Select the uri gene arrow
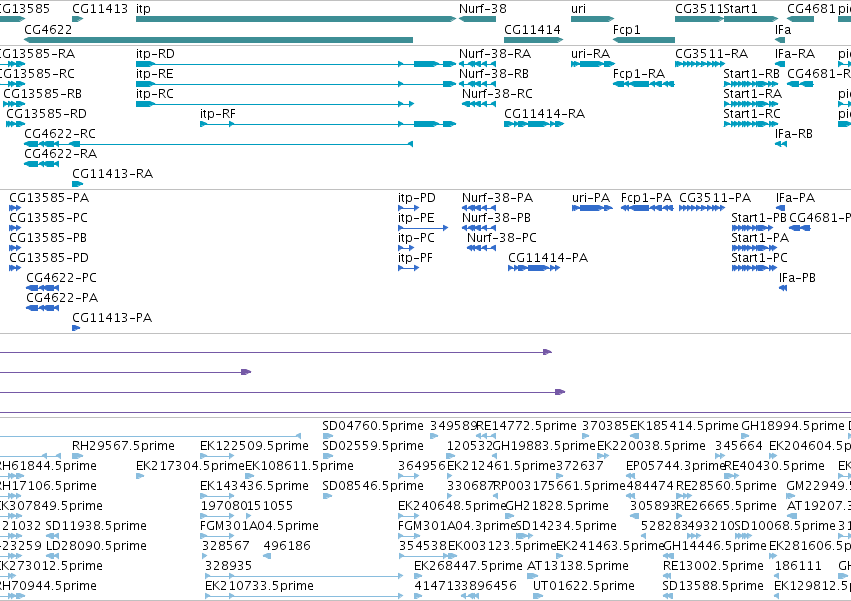 [592, 19]
